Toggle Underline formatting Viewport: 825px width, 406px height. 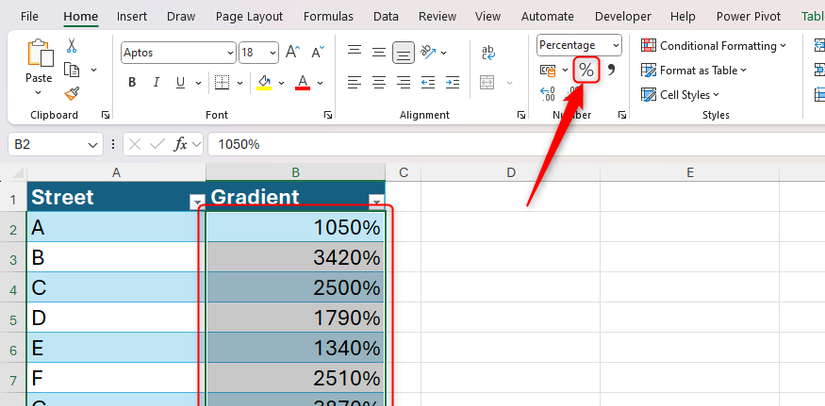click(180, 83)
